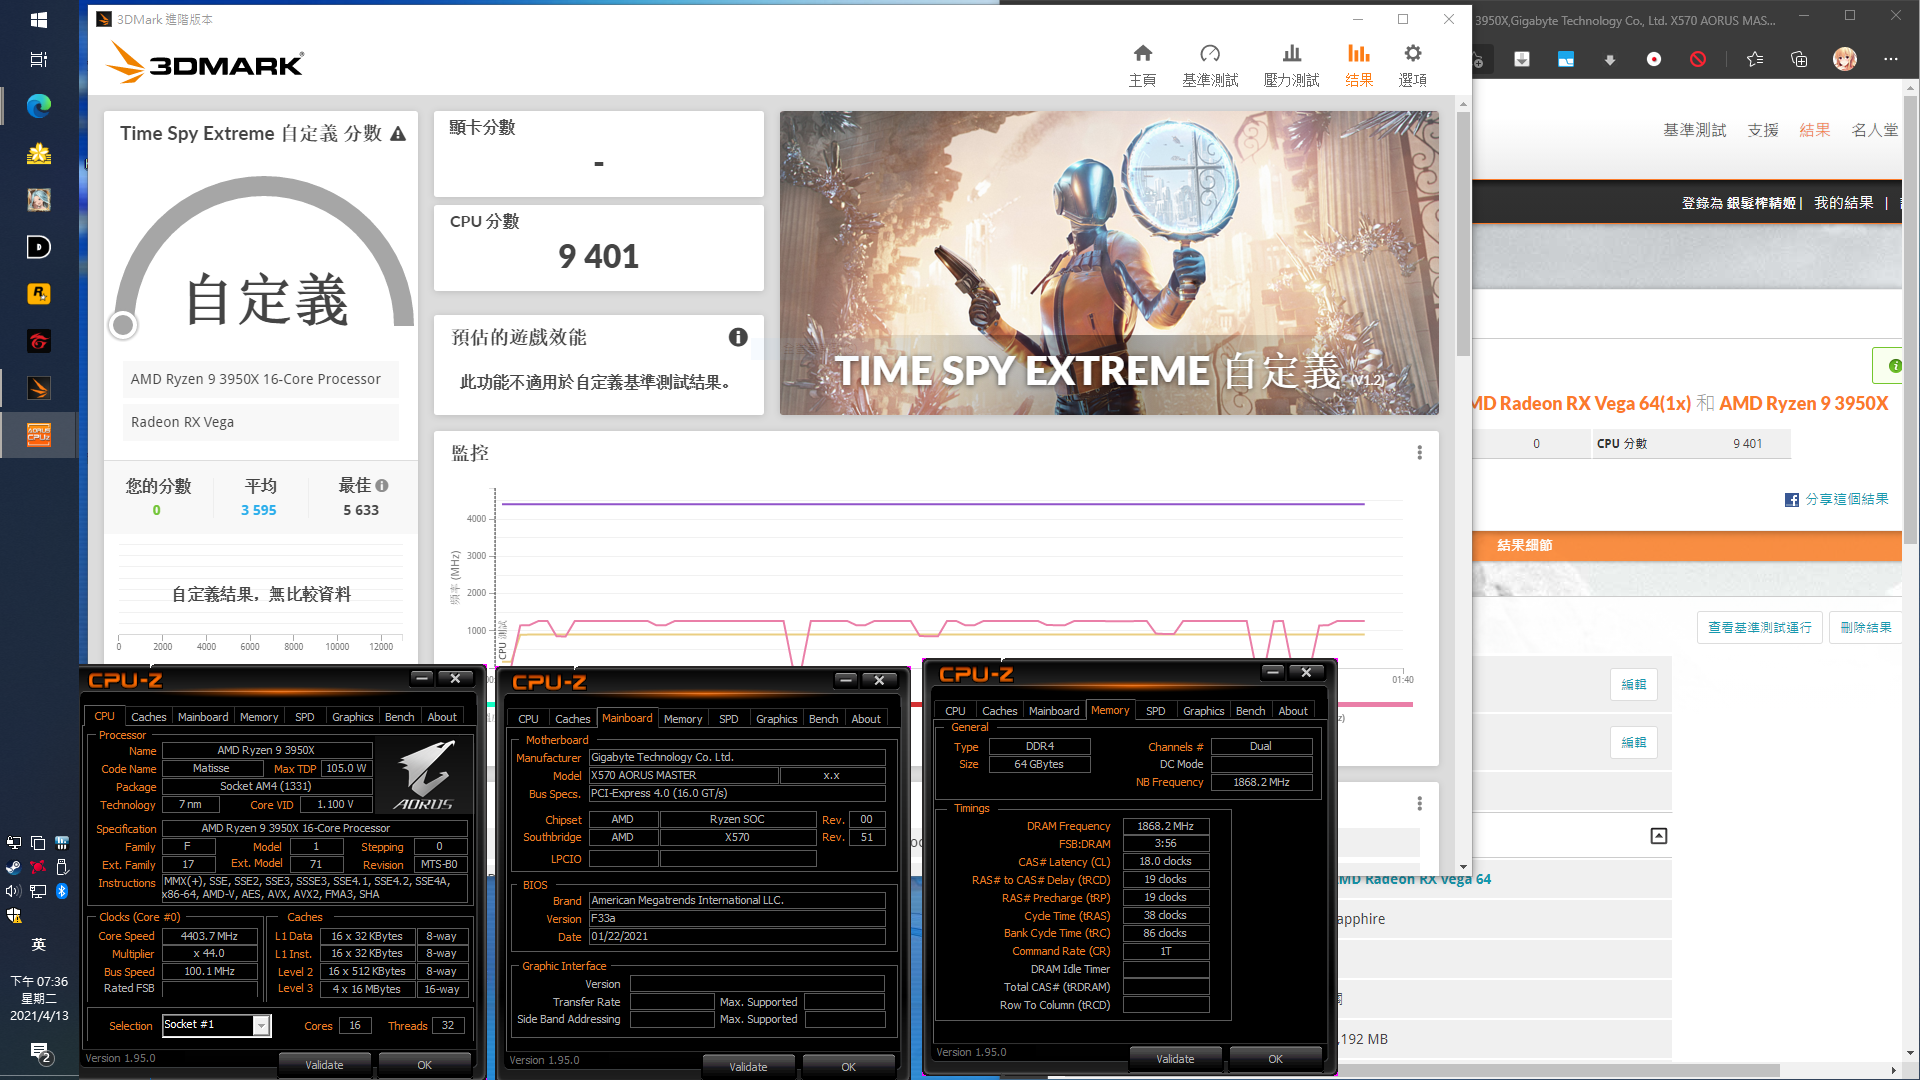The height and width of the screenshot is (1080, 1920).
Task: Open SPD tab in Mainboard CPU-Z window
Action: tap(728, 719)
